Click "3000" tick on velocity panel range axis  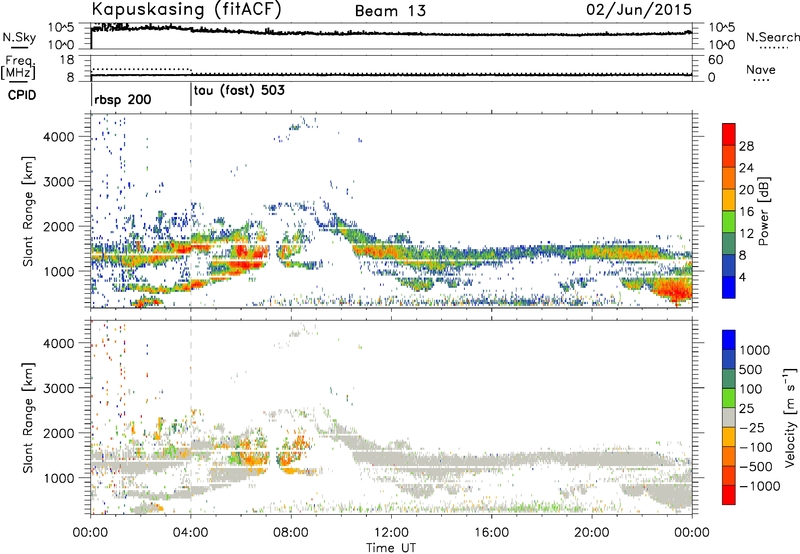click(x=59, y=388)
